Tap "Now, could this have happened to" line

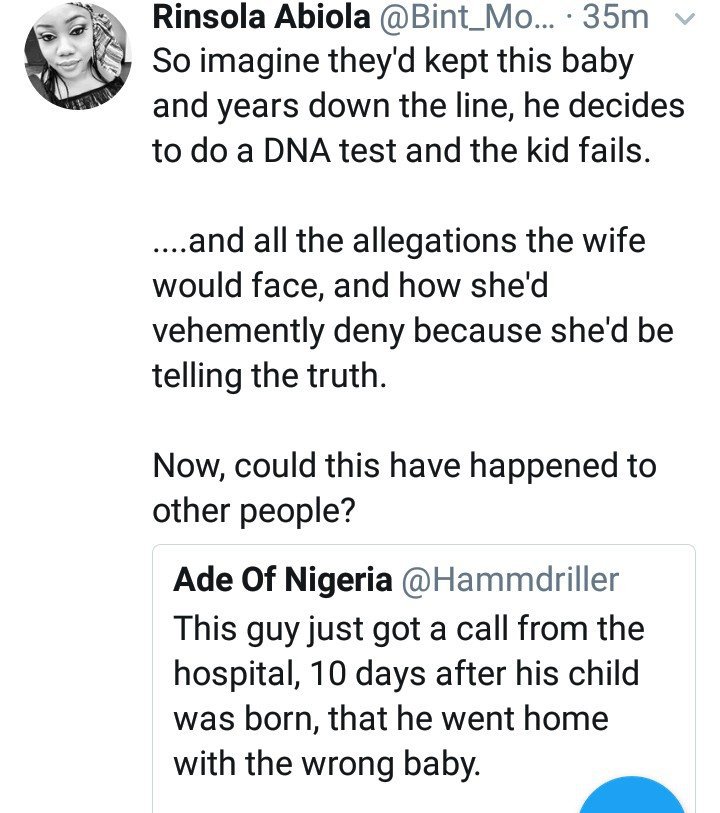tap(404, 466)
